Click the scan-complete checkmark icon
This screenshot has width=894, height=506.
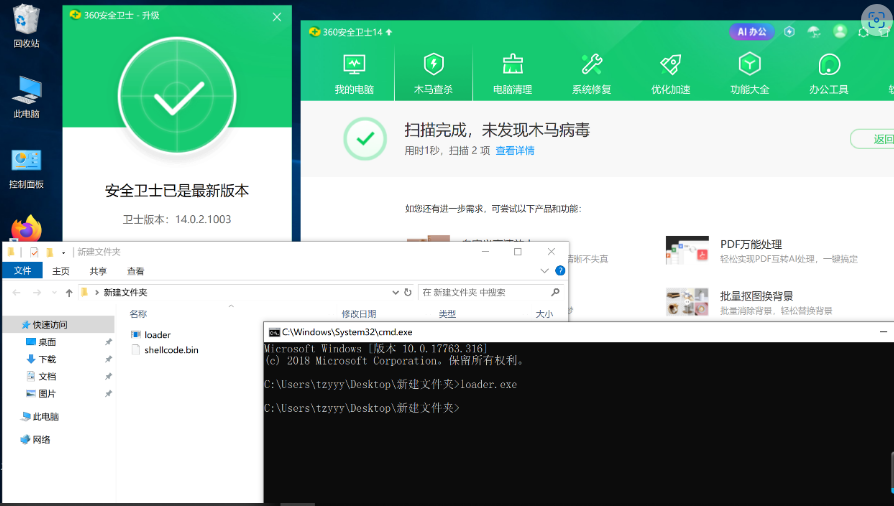(365, 139)
